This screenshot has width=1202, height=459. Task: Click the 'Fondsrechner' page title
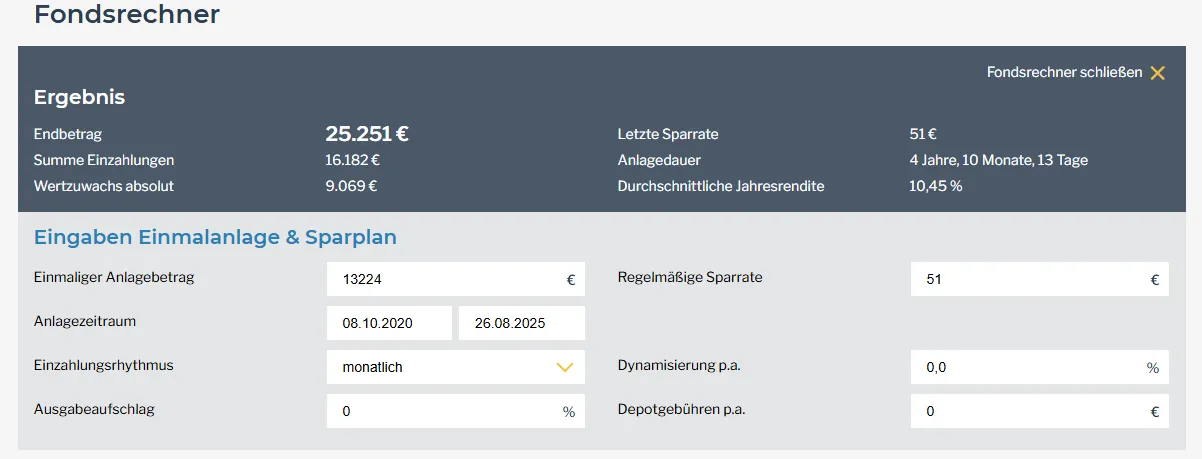click(x=127, y=15)
